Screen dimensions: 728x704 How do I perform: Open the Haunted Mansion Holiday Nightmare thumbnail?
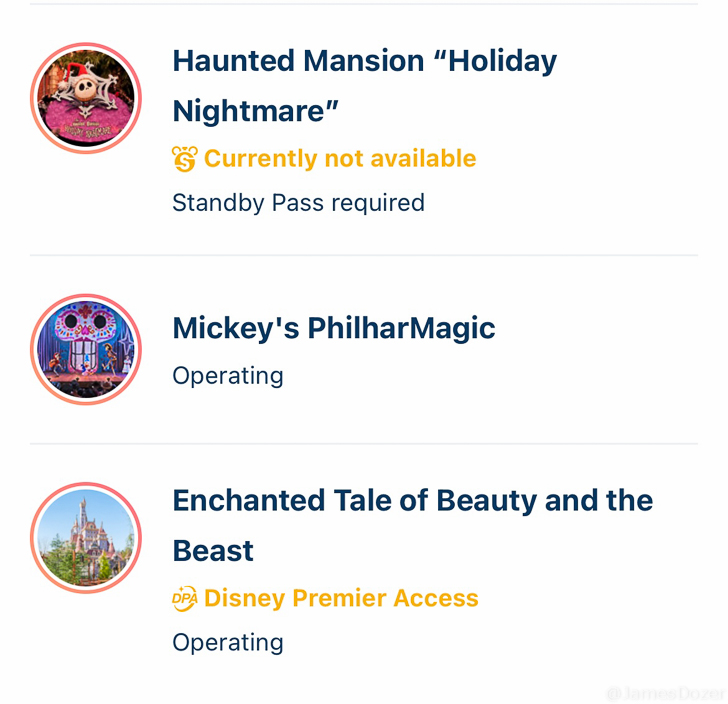86,98
